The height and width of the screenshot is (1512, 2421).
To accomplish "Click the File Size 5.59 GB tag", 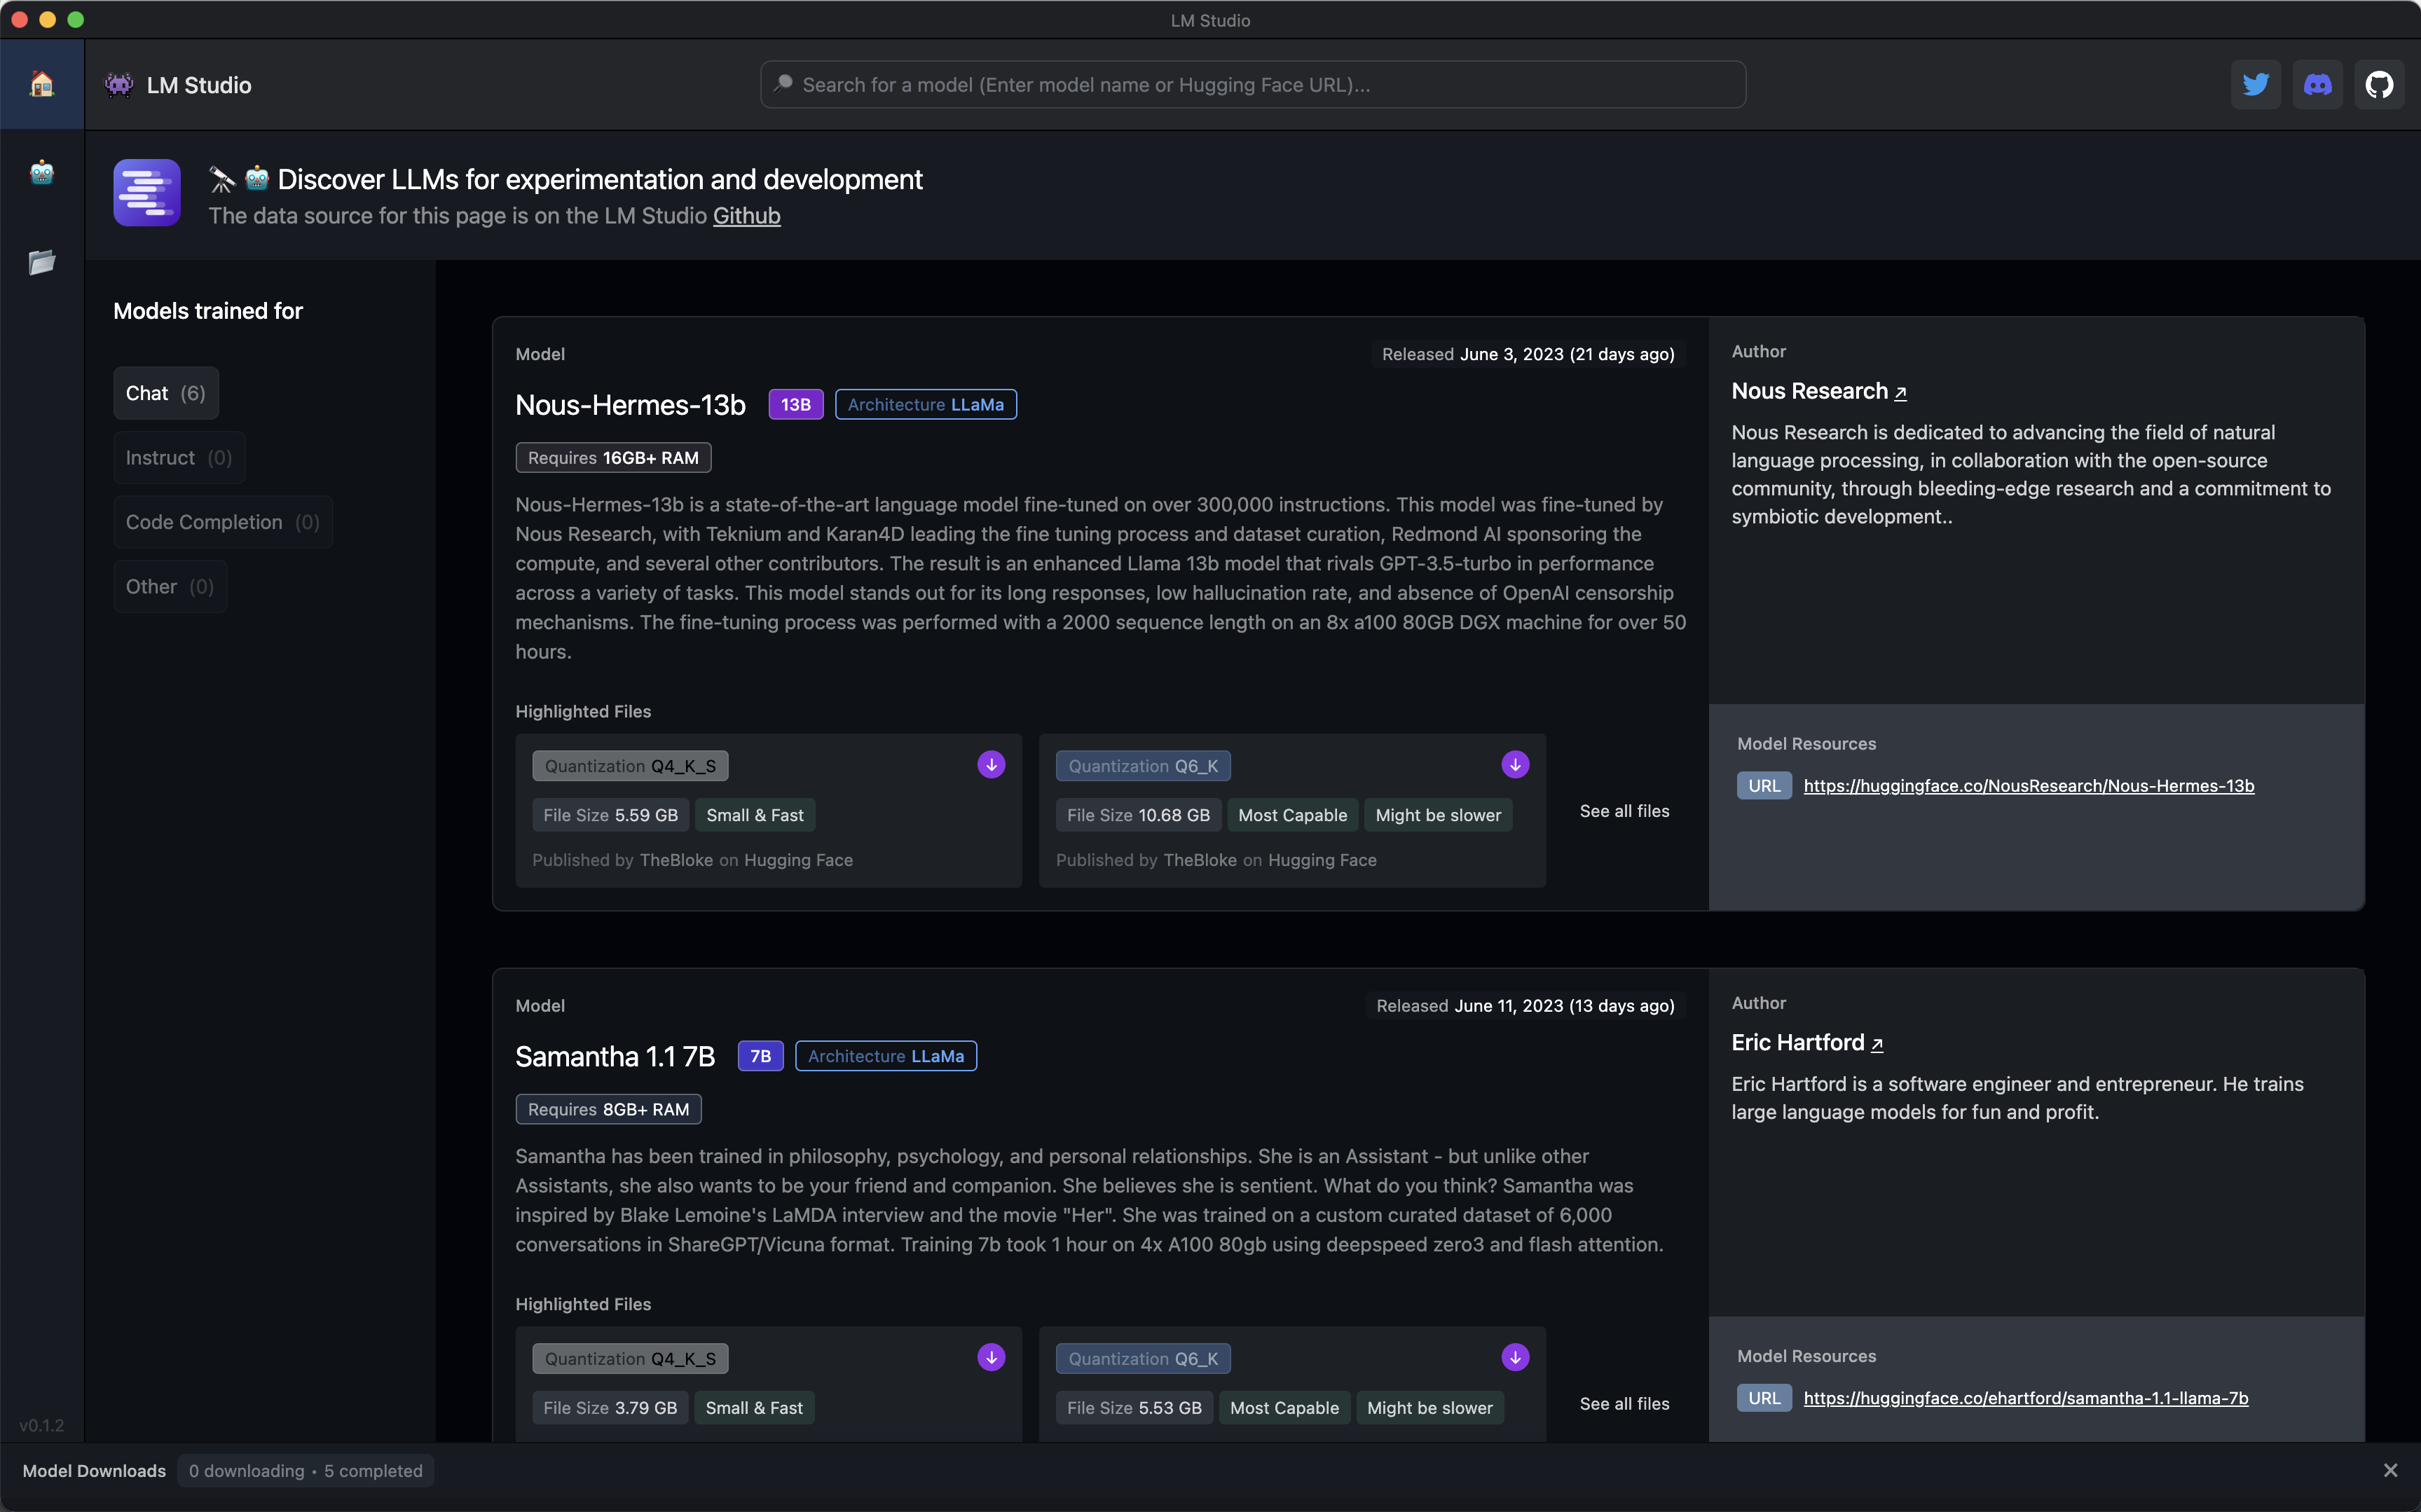I will pos(610,815).
